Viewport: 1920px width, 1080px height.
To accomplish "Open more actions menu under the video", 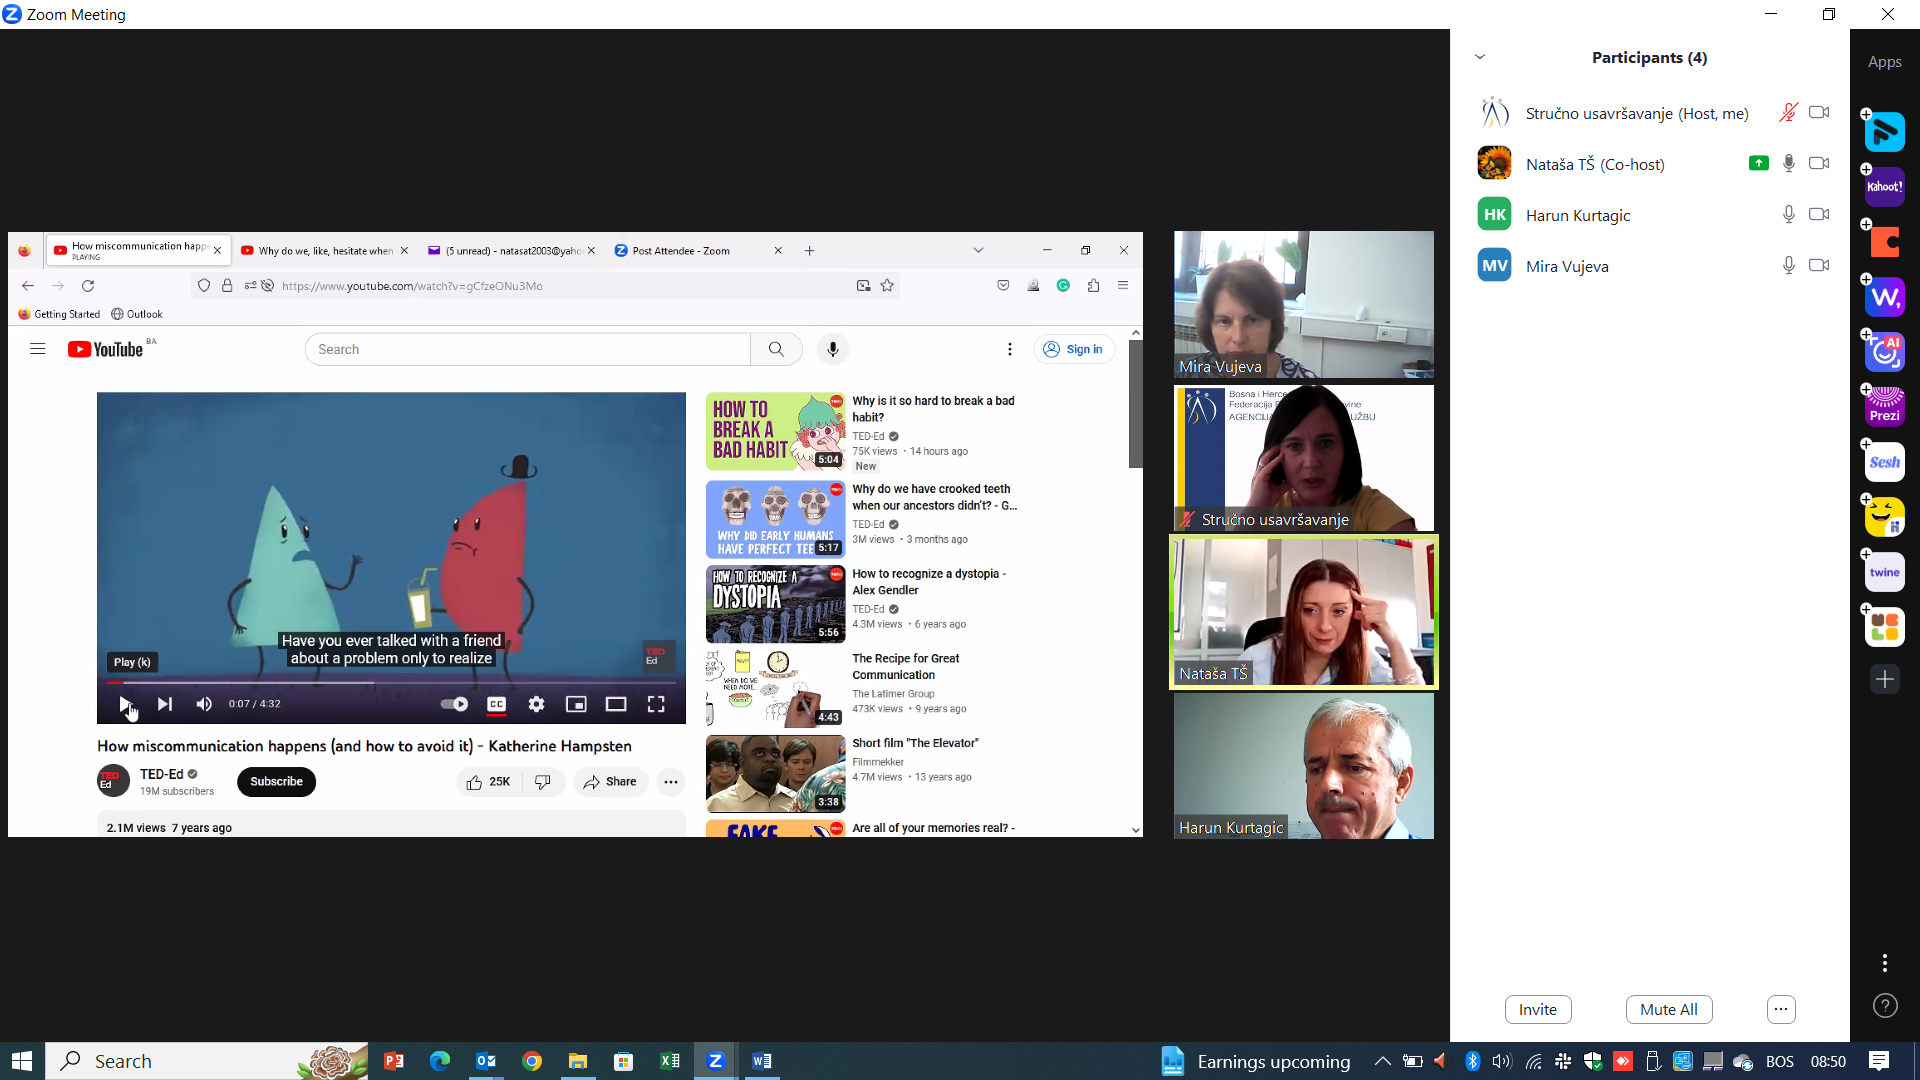I will pos(671,782).
